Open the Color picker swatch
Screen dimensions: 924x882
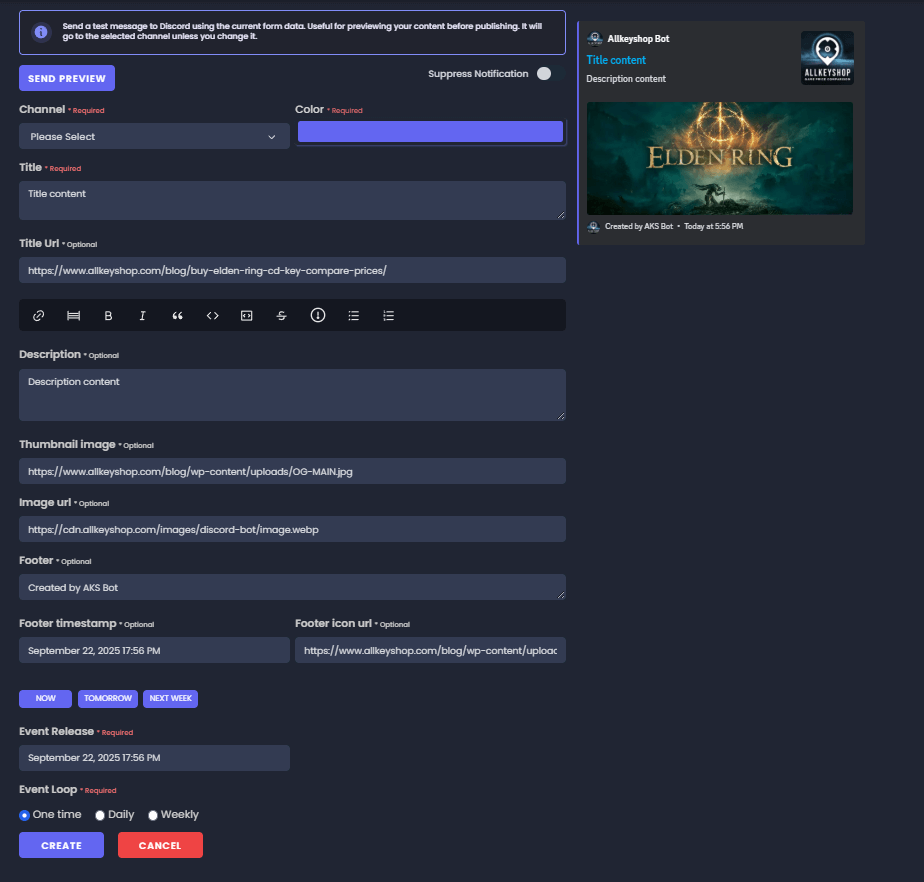[x=430, y=132]
